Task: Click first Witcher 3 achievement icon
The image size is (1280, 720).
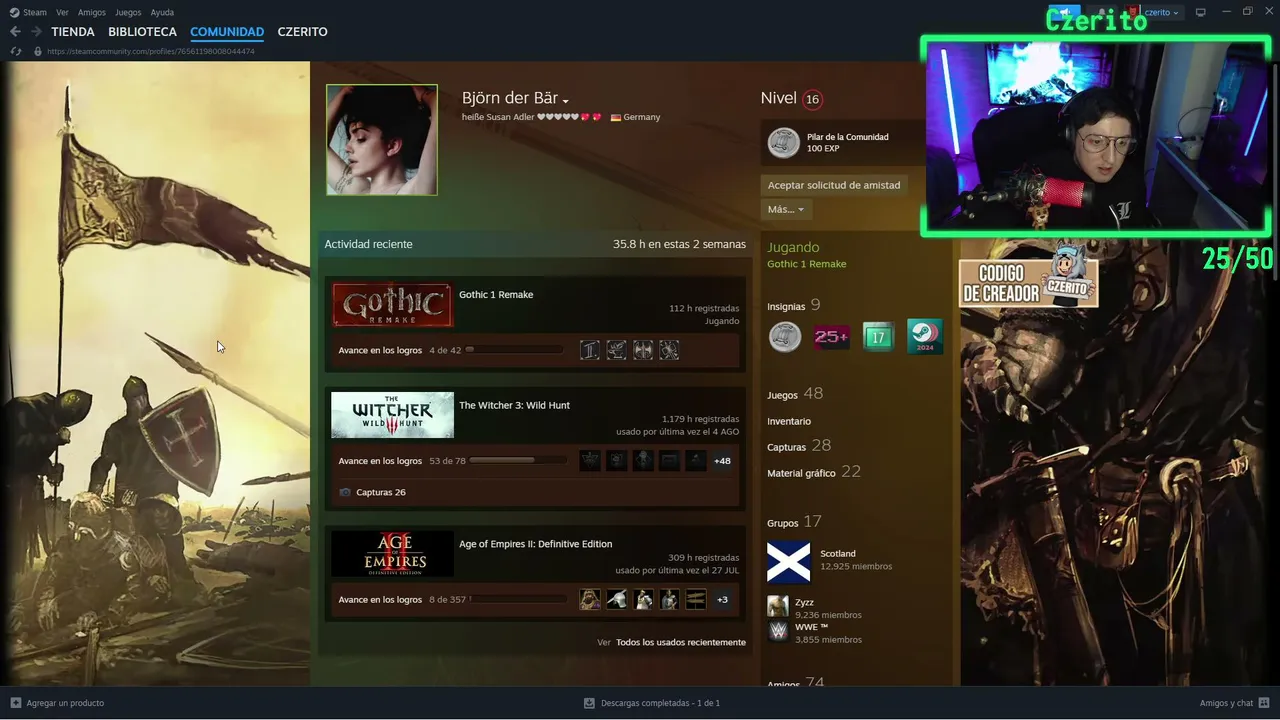Action: [590, 461]
